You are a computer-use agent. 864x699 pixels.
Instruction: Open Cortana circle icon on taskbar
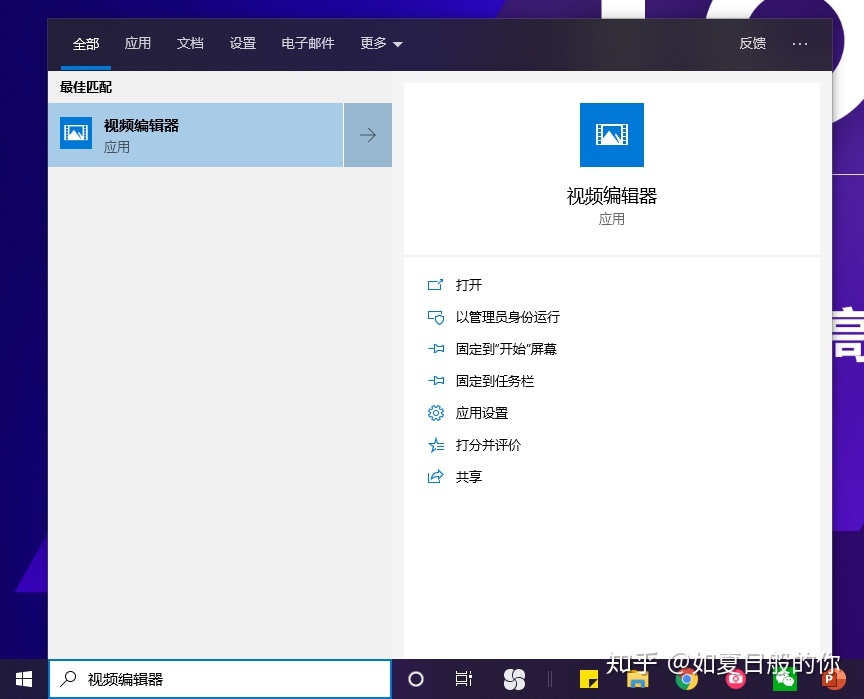pyautogui.click(x=416, y=679)
